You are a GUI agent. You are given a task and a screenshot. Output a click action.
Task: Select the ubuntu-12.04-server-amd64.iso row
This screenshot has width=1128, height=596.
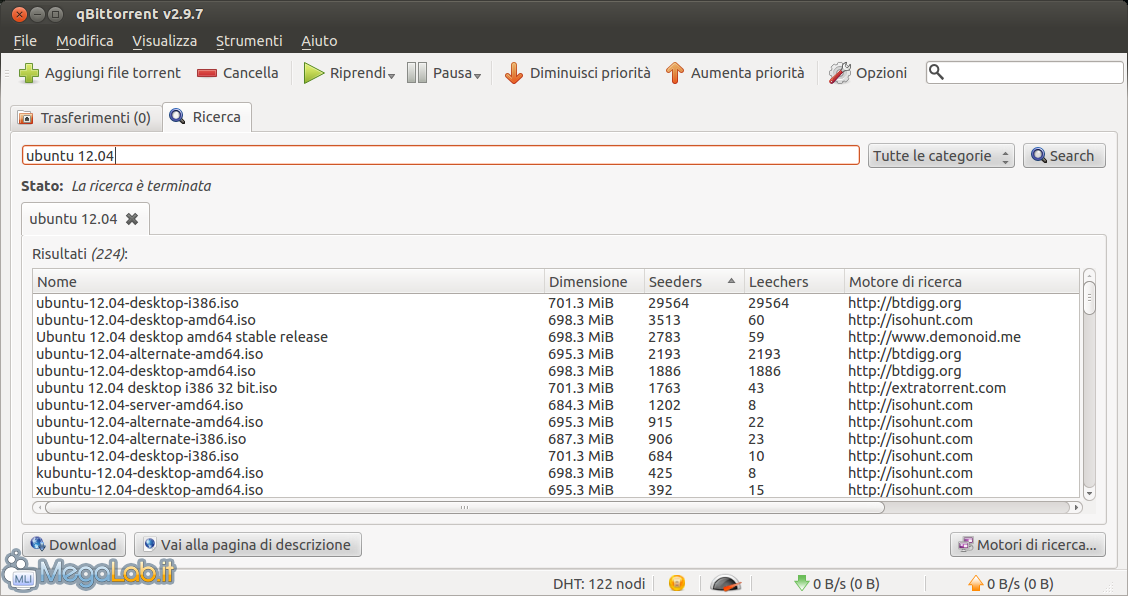tap(556, 405)
